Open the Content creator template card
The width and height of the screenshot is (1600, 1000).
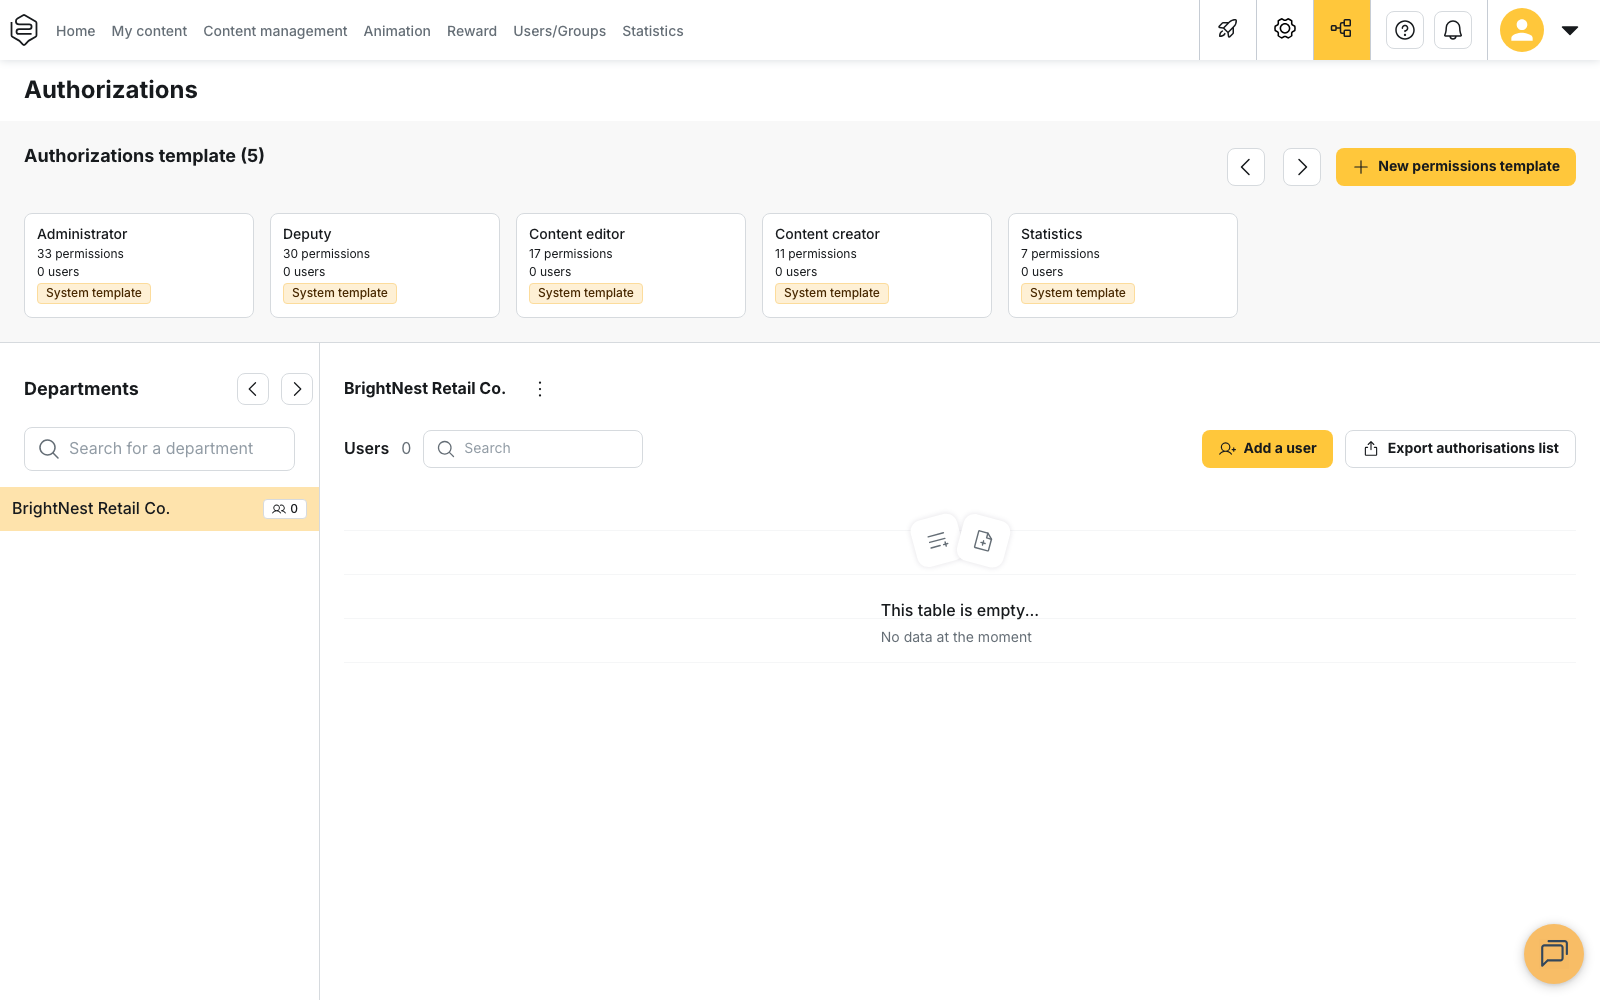[x=877, y=265]
